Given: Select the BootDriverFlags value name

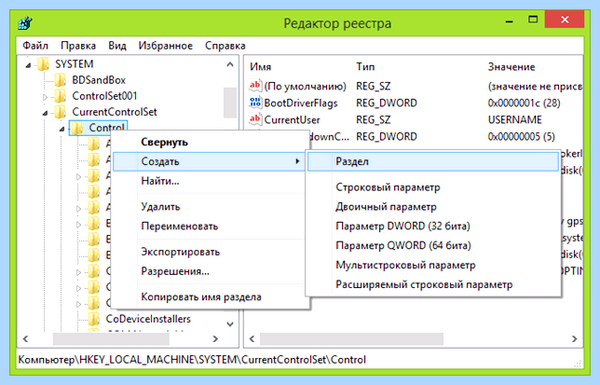Looking at the screenshot, I should pyautogui.click(x=301, y=103).
